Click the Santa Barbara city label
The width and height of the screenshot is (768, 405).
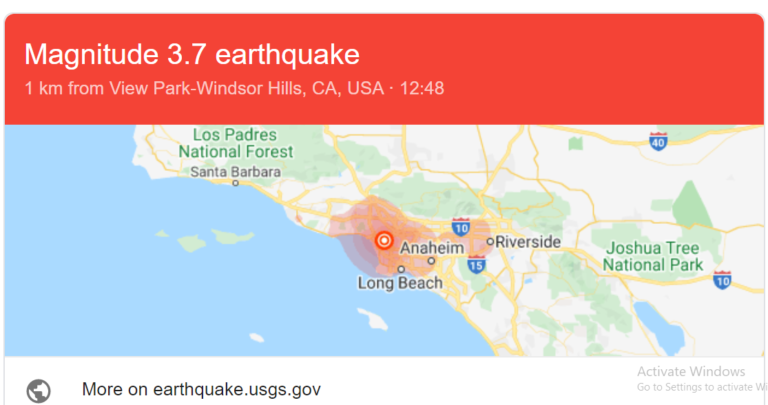[236, 172]
